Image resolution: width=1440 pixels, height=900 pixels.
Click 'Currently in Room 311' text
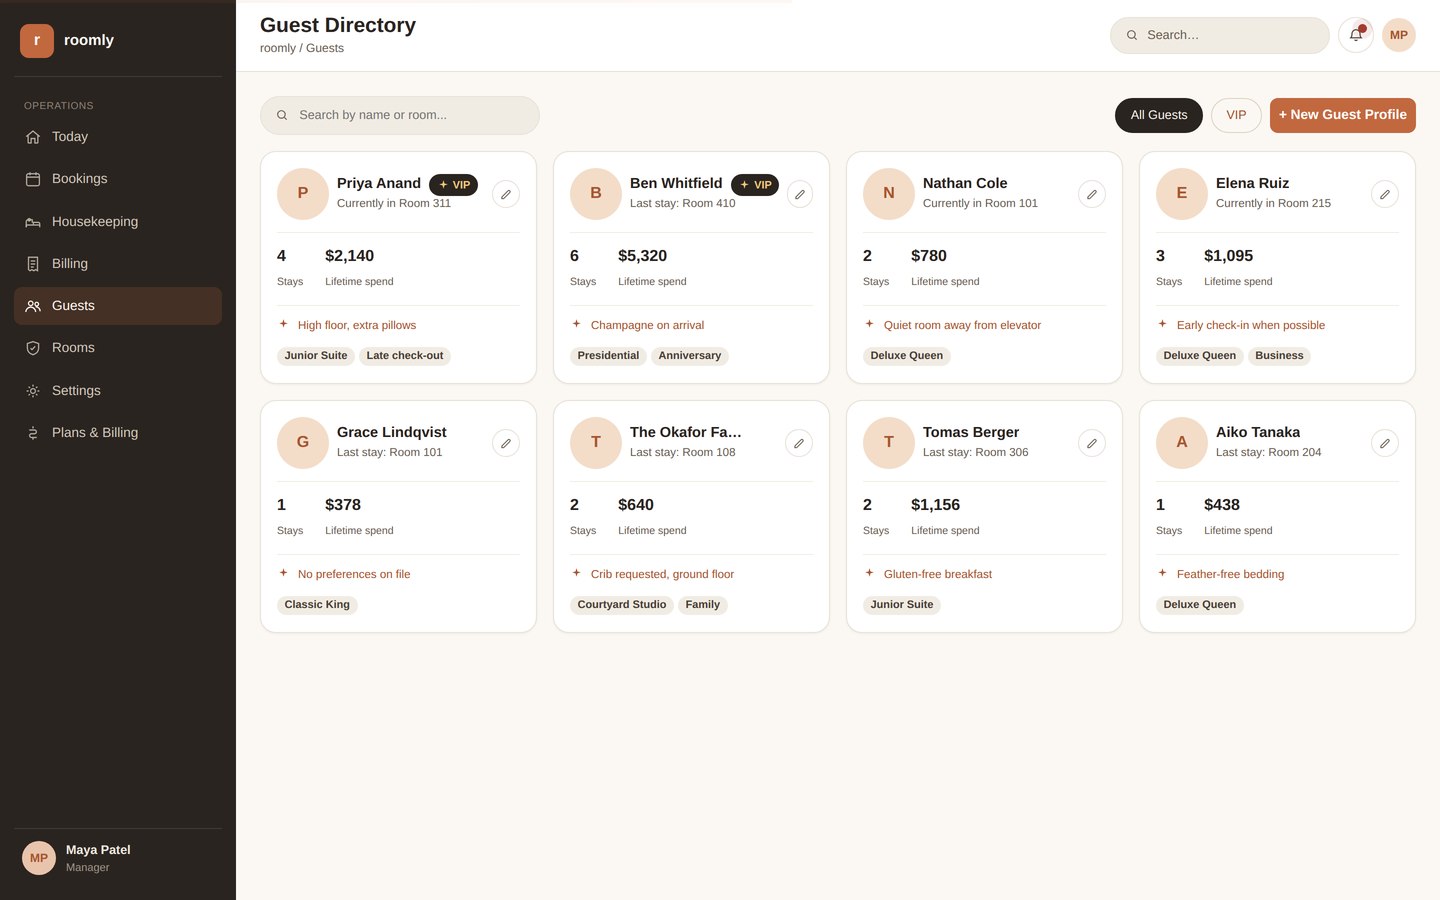click(x=394, y=203)
